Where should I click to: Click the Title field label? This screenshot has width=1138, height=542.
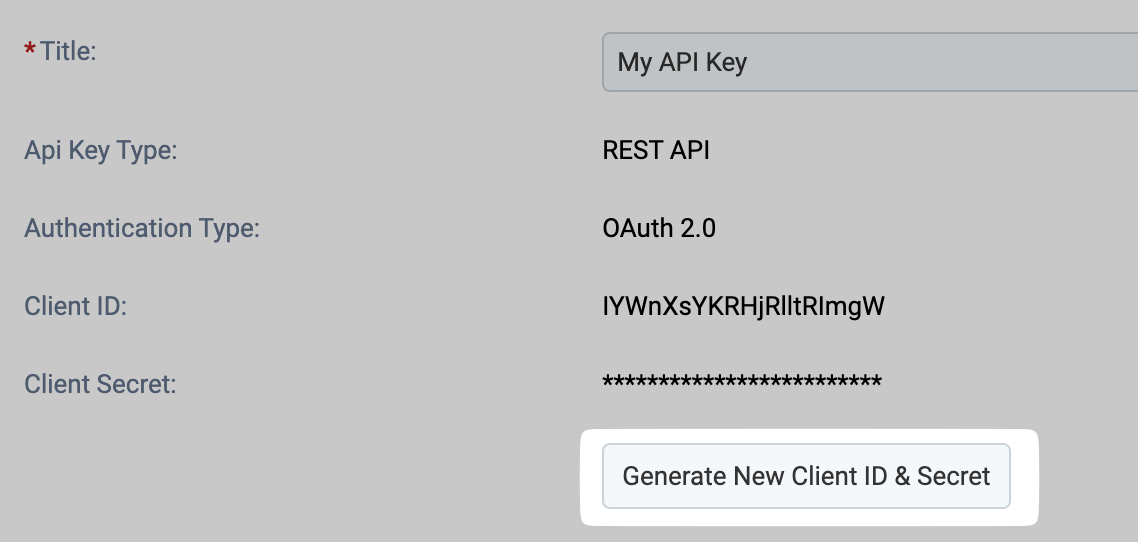tap(68, 52)
